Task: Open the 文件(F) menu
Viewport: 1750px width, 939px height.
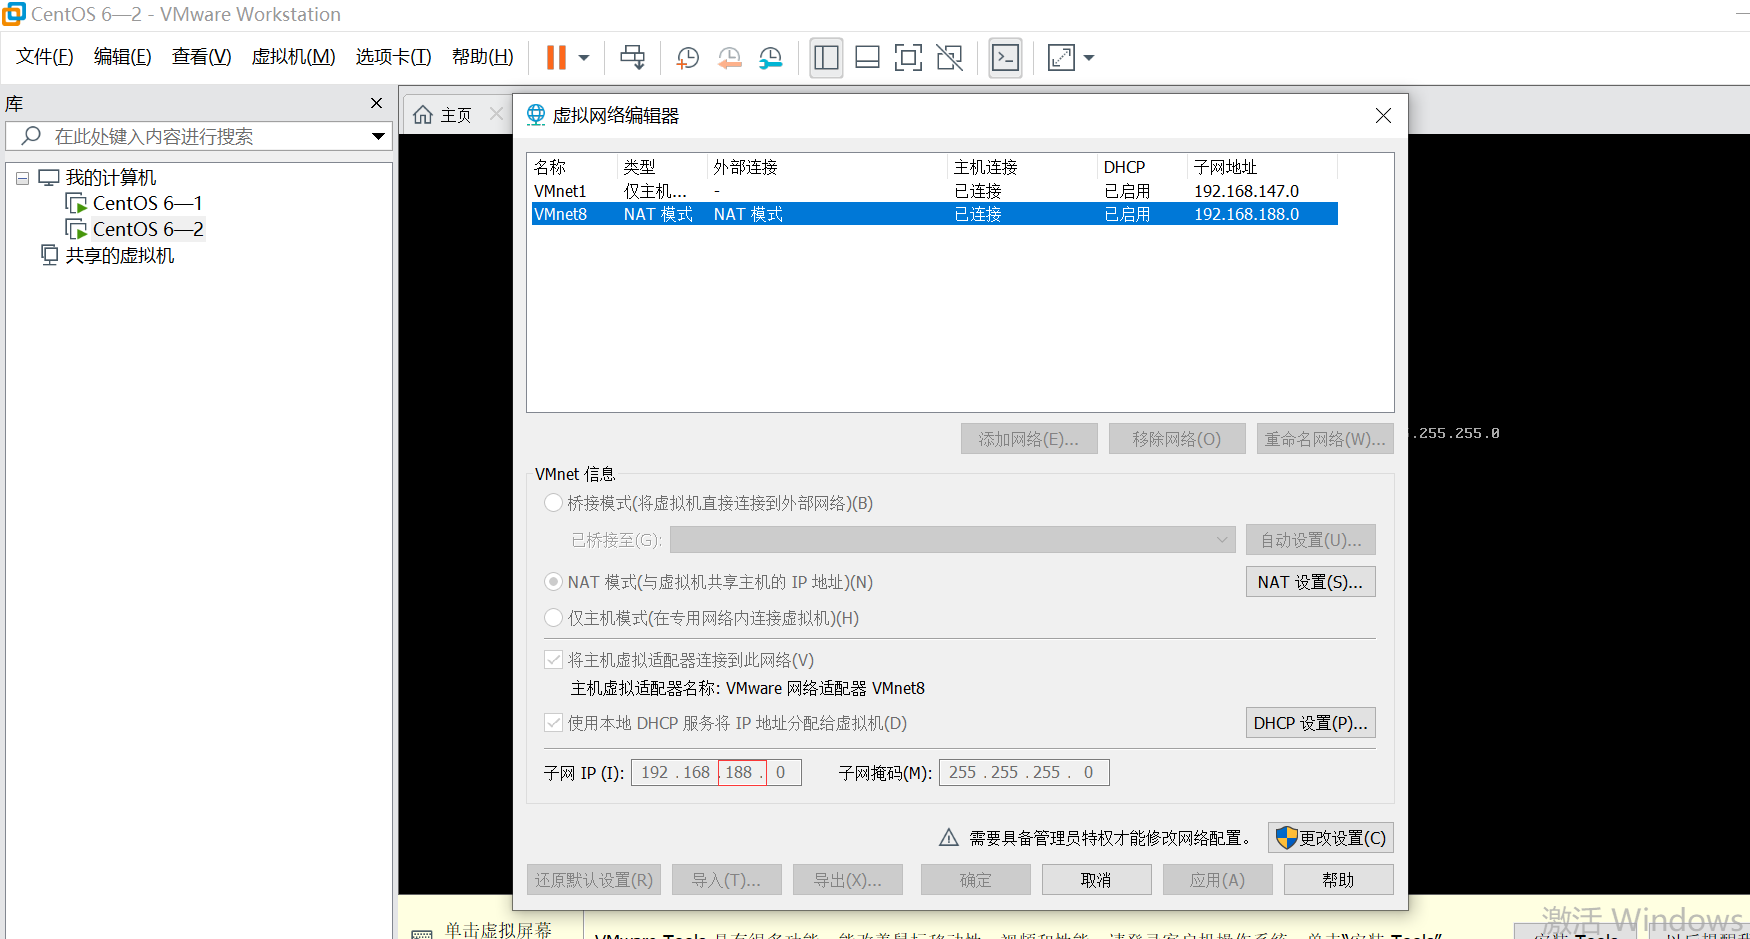Action: tap(45, 57)
